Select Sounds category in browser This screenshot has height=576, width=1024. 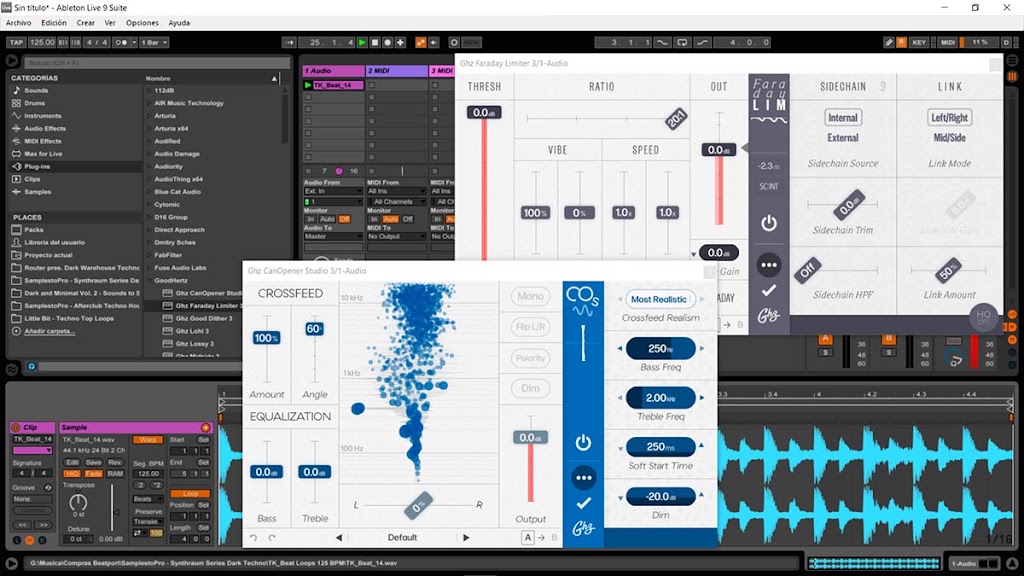pyautogui.click(x=36, y=91)
